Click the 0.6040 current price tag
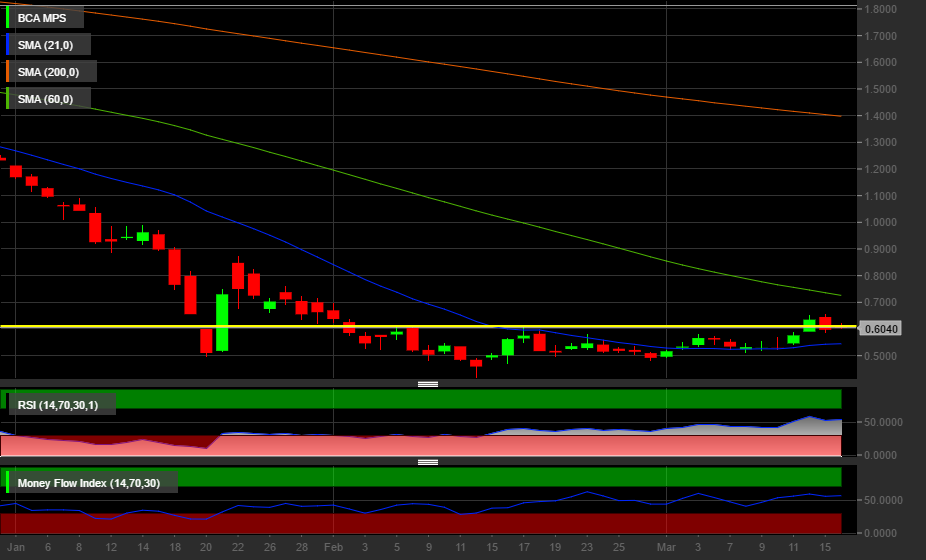Screen dimensions: 926x560 (880, 329)
